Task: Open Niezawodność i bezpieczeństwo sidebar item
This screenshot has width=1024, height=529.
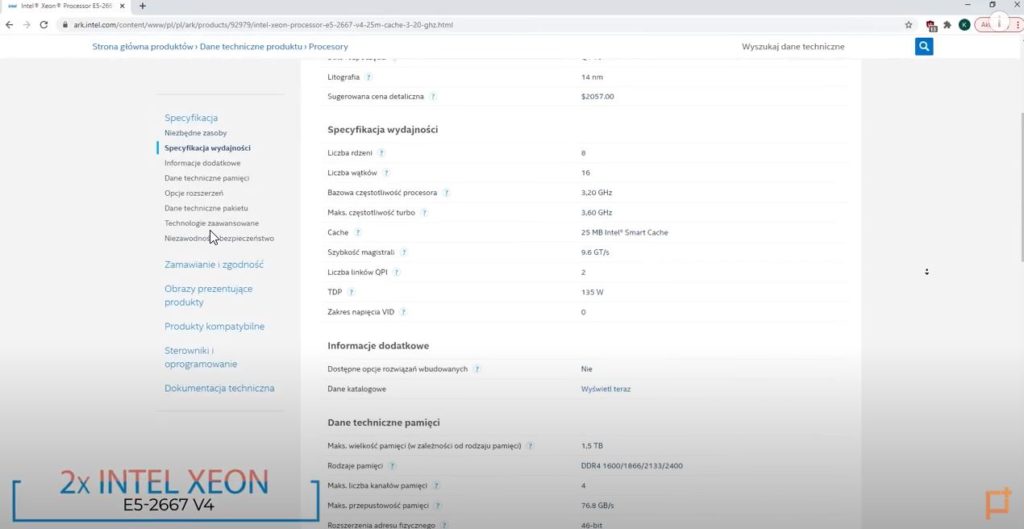Action: point(219,238)
